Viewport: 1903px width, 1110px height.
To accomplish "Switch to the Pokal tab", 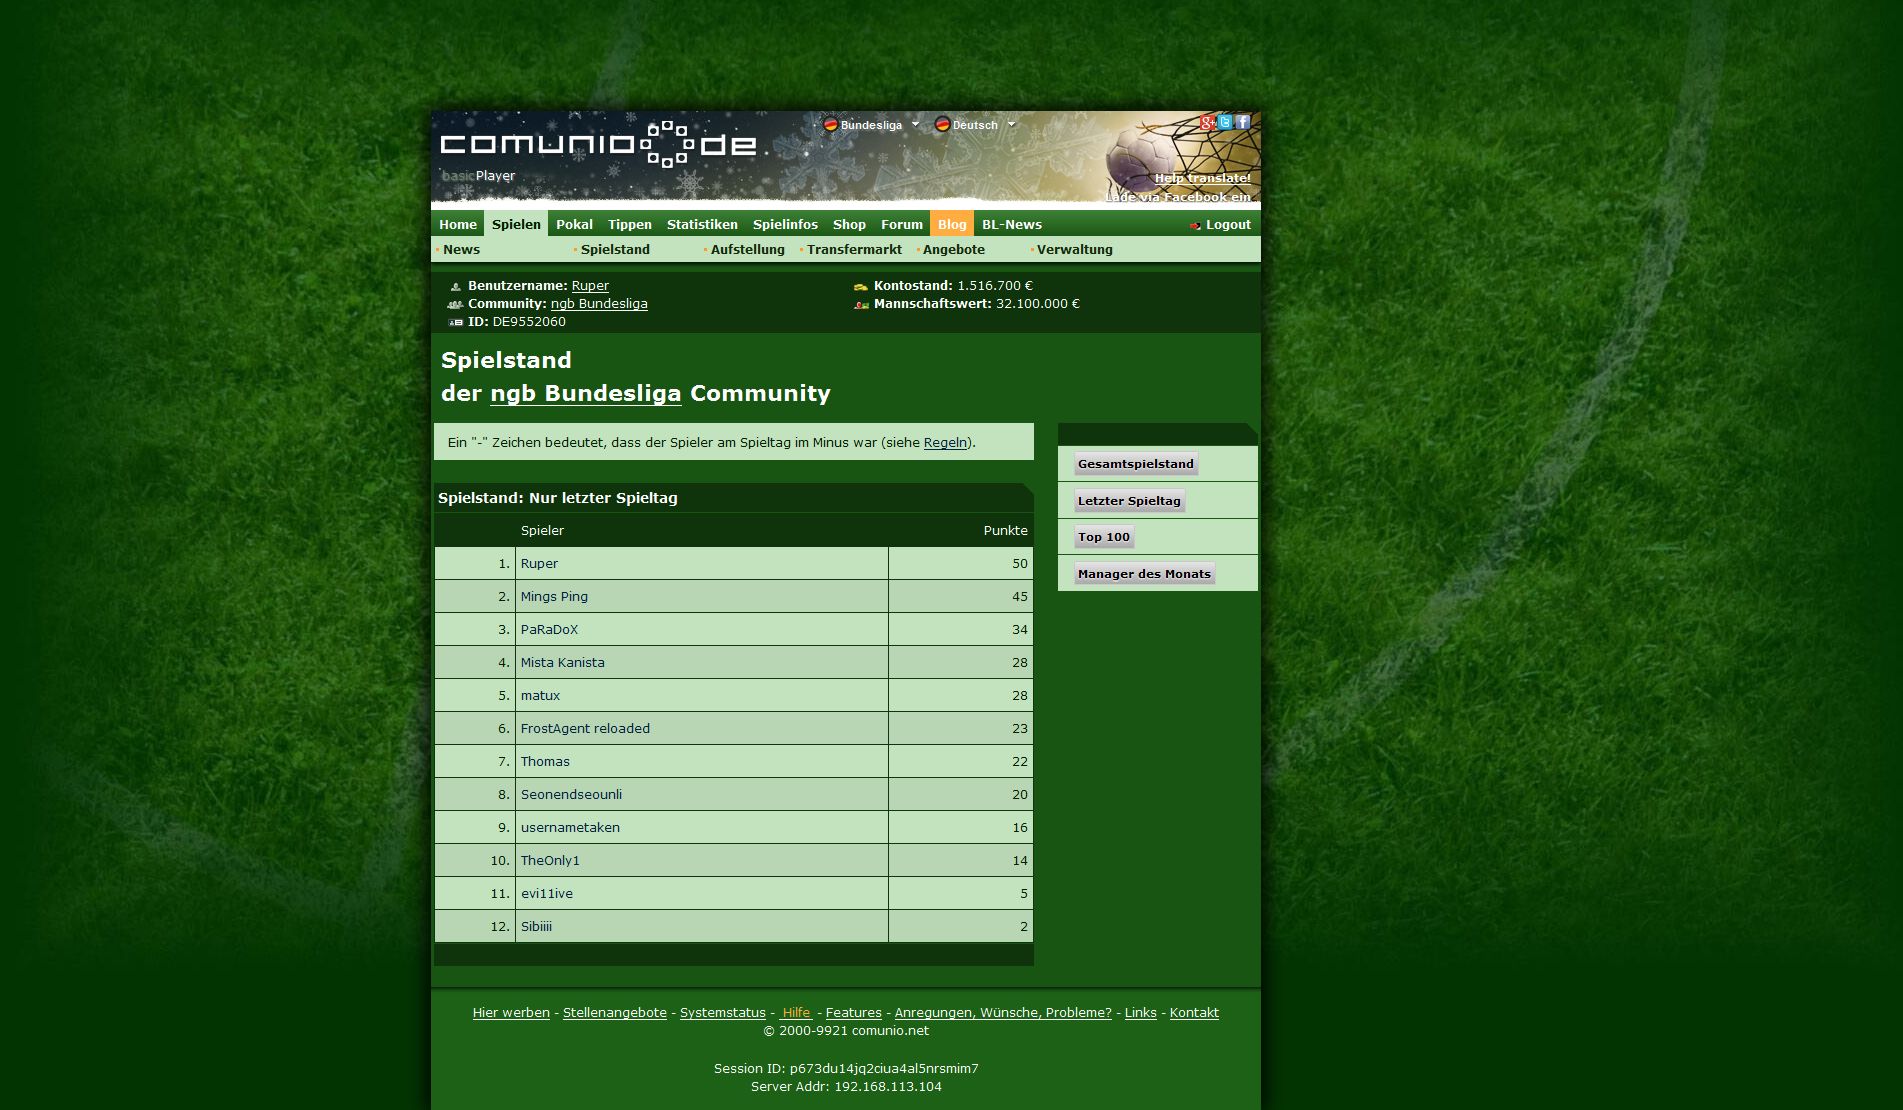I will 574,225.
